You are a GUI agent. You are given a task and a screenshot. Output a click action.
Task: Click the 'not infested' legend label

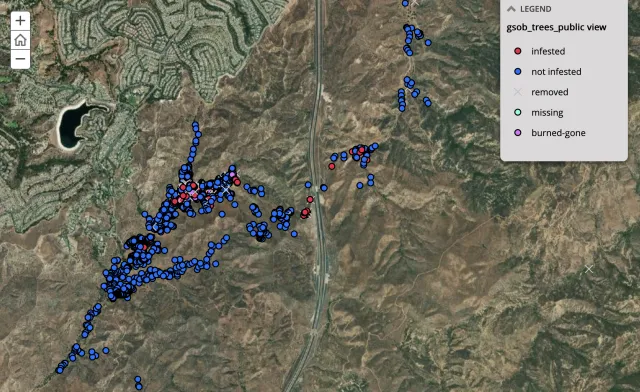[x=556, y=72]
